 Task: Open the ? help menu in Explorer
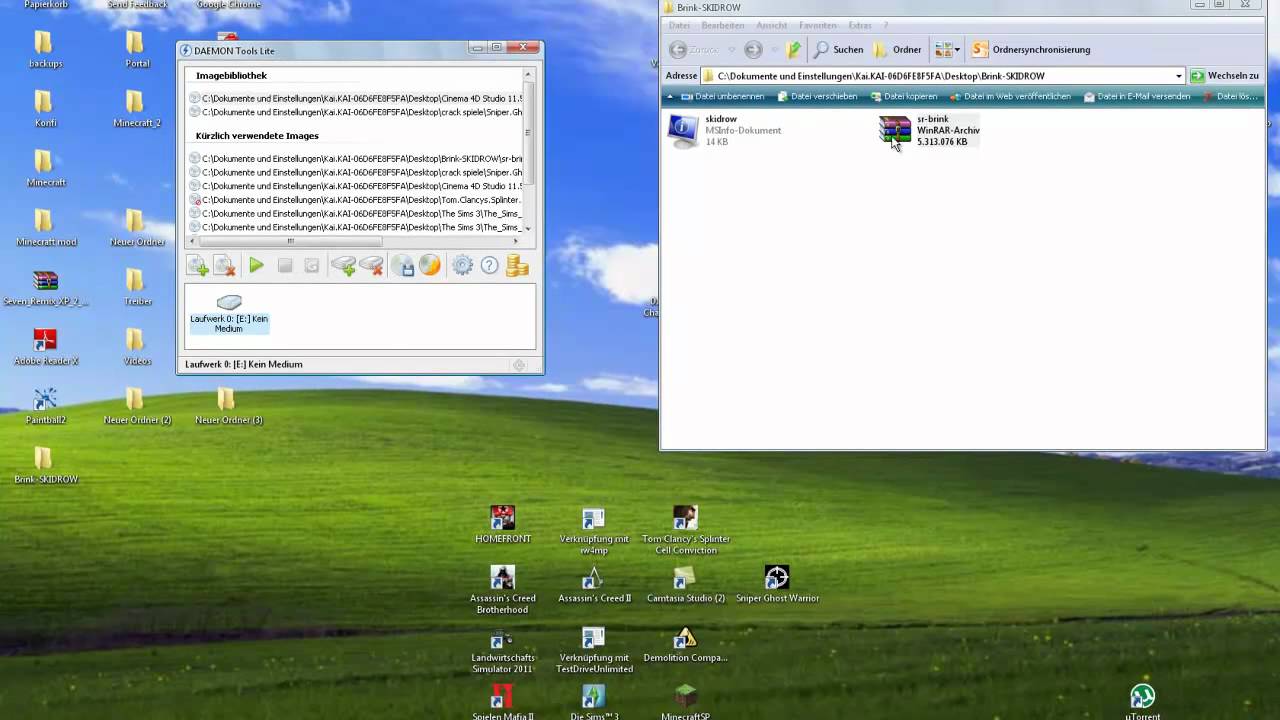click(885, 25)
